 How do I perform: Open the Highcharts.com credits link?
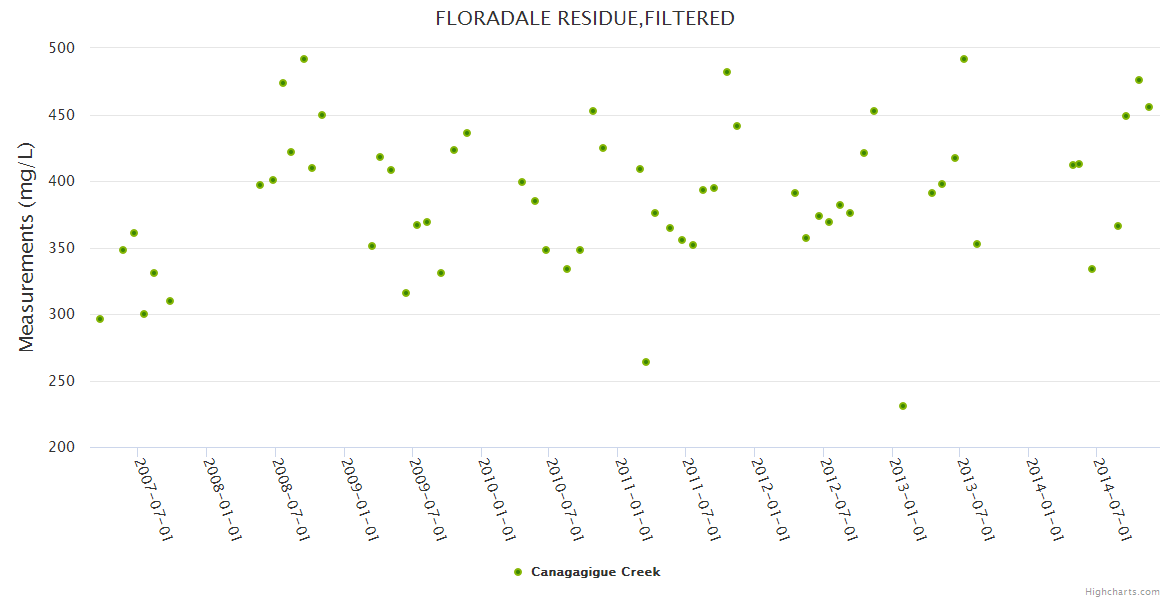[1122, 591]
